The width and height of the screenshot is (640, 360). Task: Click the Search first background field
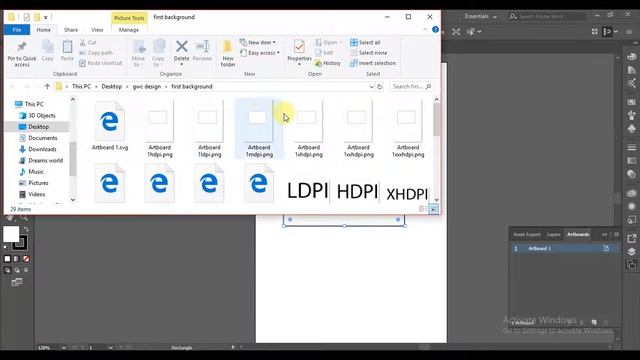411,87
